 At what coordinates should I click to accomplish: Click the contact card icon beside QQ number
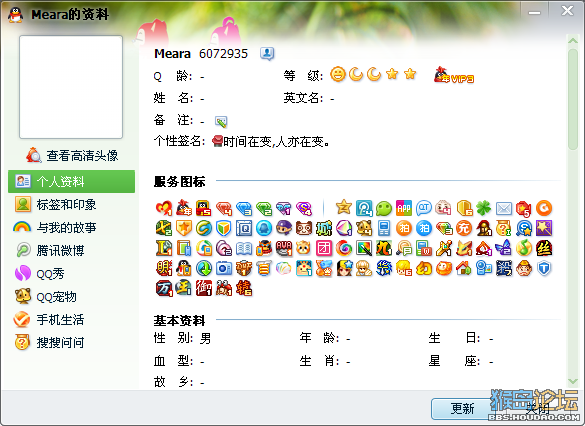pyautogui.click(x=267, y=54)
